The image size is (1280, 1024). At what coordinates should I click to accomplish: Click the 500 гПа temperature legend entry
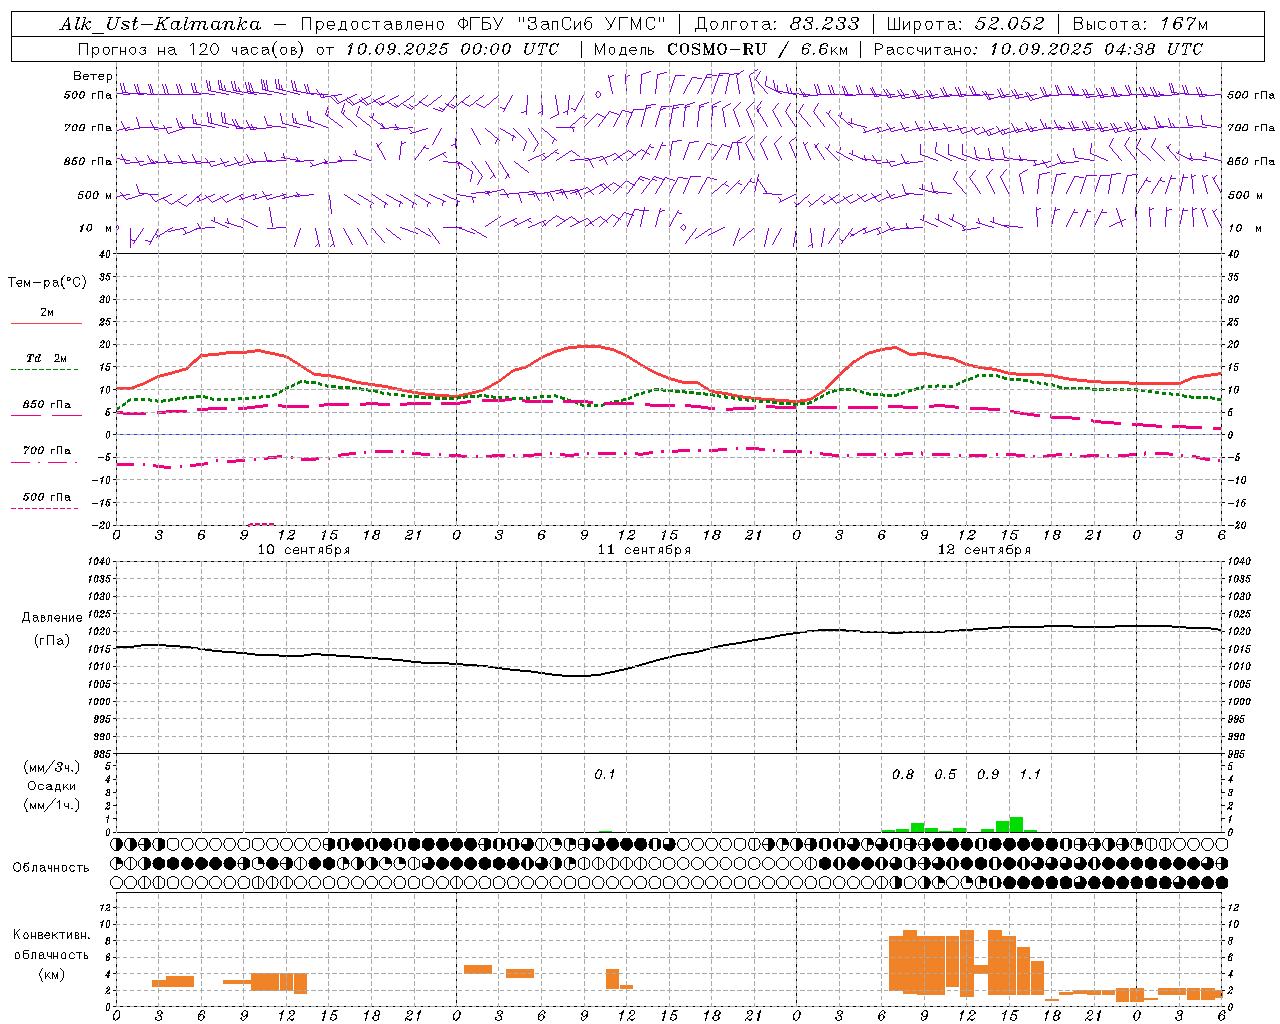coord(46,497)
